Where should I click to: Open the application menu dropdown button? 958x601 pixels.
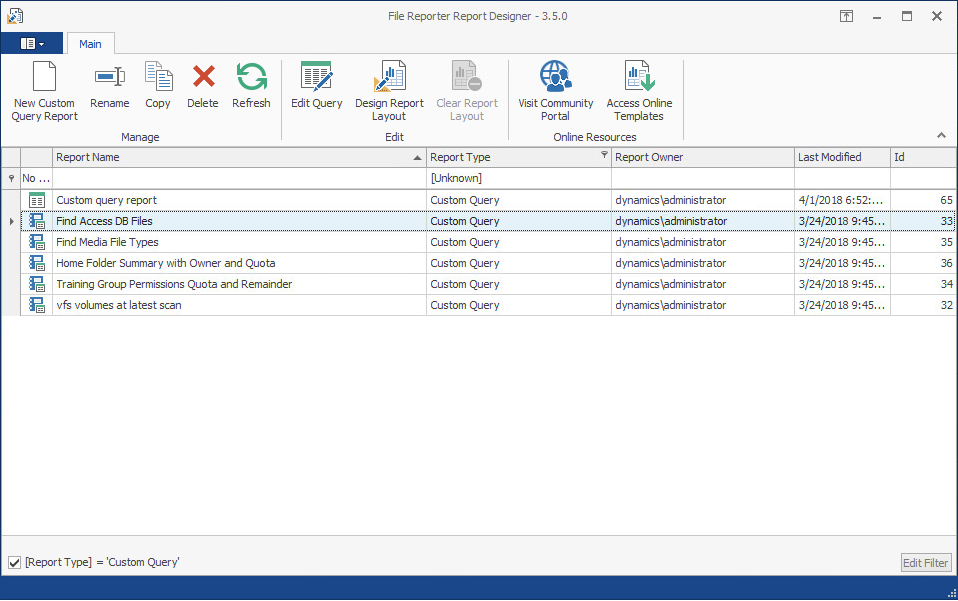[32, 44]
